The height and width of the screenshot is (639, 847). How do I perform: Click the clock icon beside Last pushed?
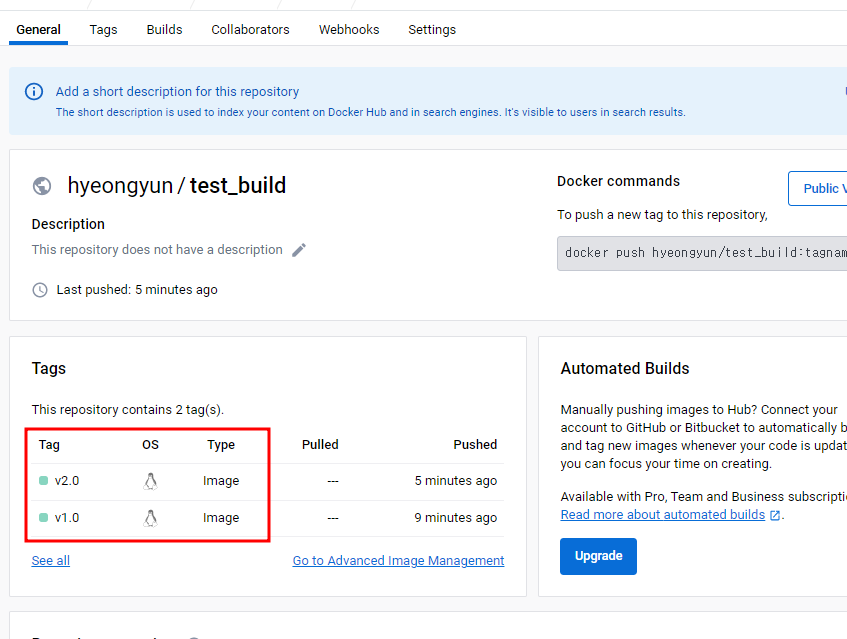click(x=40, y=290)
